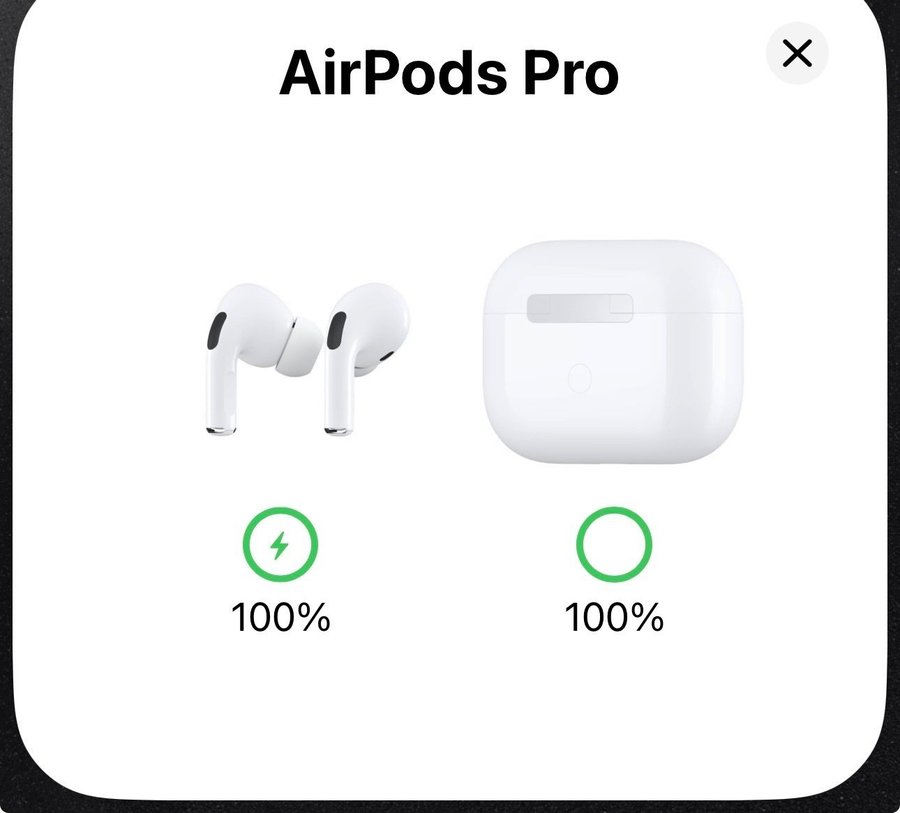The image size is (900, 813).
Task: Tap the silver tip of right AirPod stem
Action: (339, 430)
